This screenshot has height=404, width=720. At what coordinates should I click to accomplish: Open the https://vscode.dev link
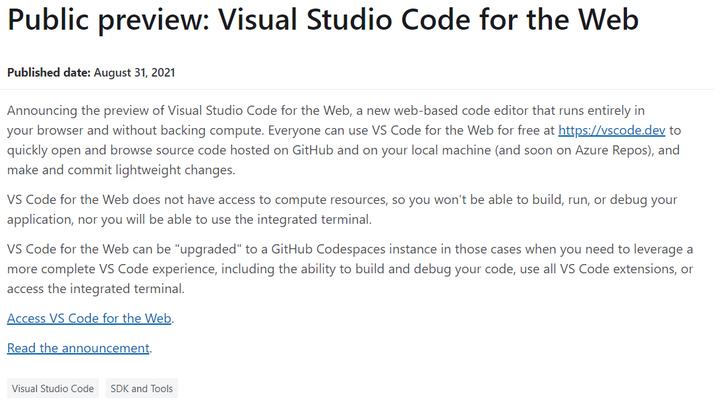(612, 130)
